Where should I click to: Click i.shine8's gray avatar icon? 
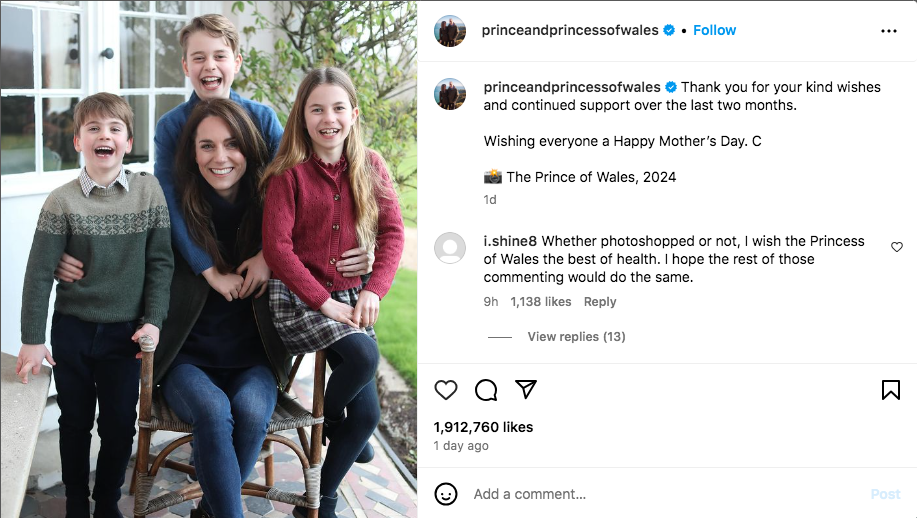click(450, 247)
